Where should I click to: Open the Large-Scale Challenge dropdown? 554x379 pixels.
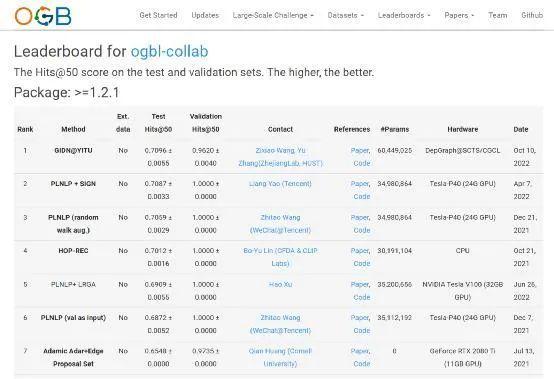tap(273, 16)
